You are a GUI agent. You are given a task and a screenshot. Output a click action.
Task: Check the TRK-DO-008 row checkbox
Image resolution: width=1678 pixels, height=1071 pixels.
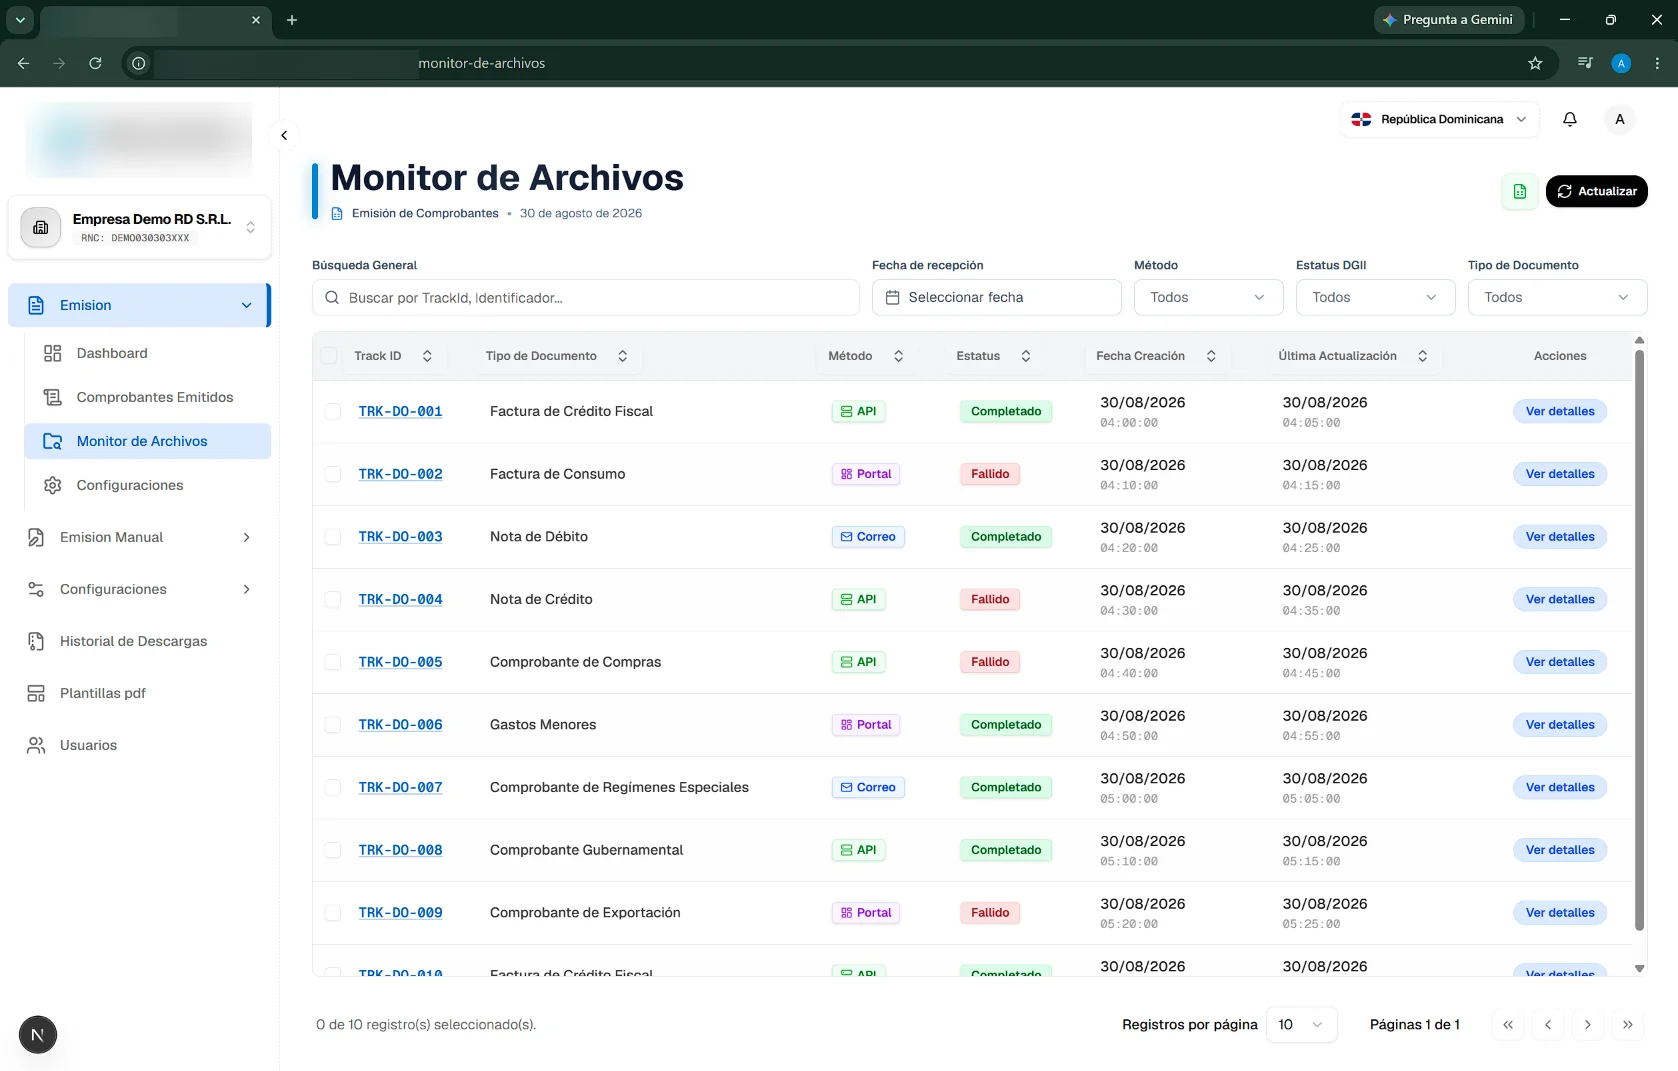click(333, 850)
